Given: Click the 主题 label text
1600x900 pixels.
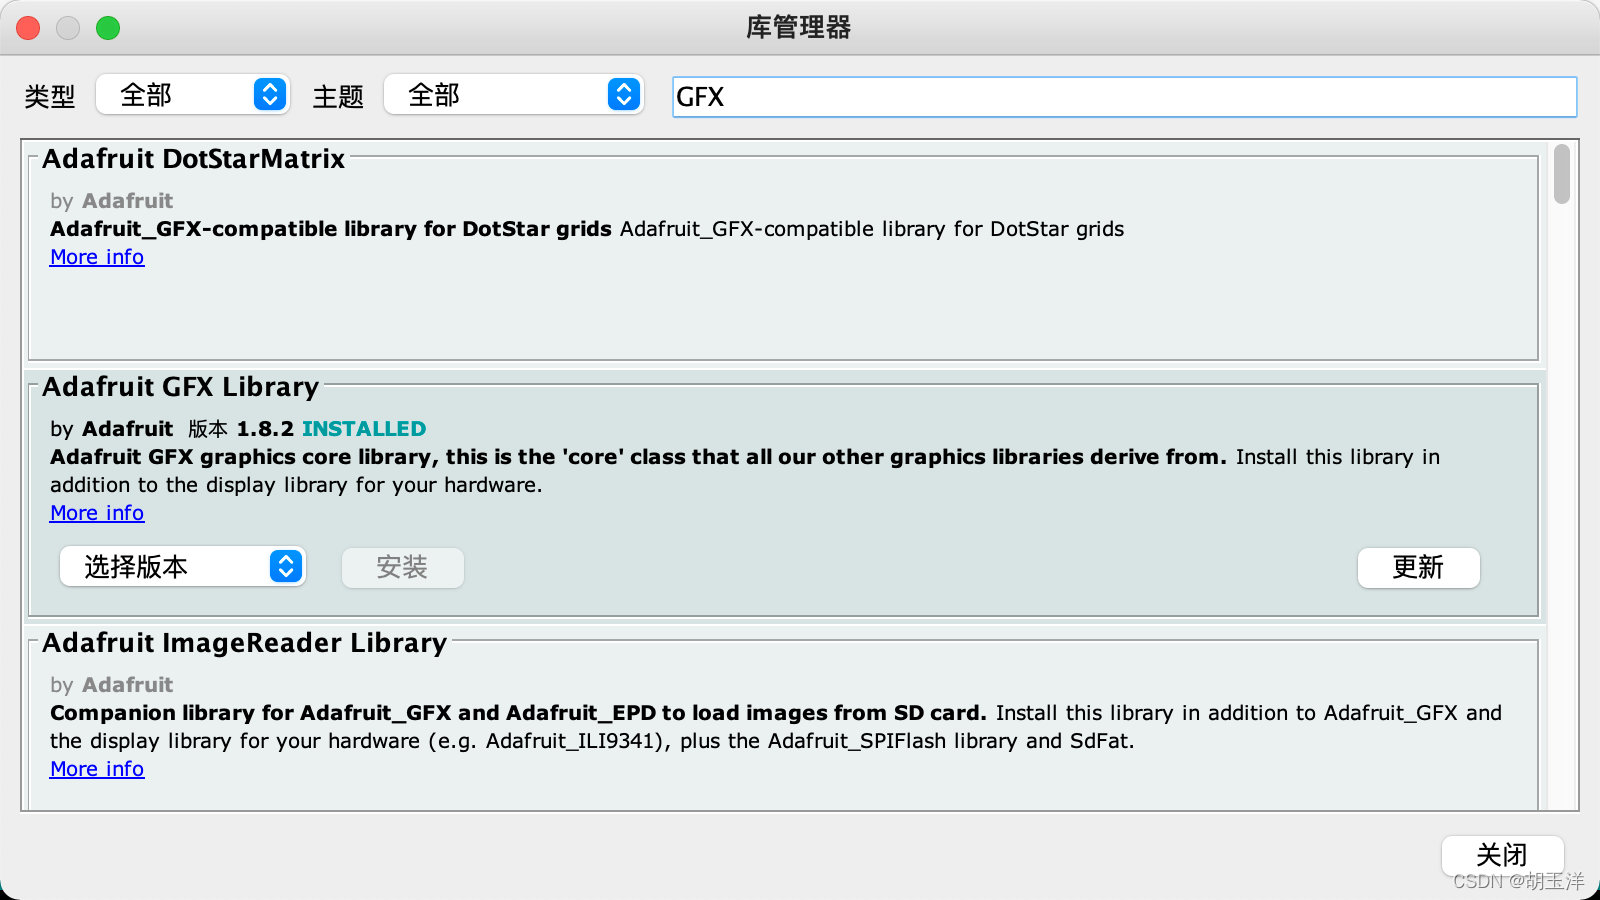Looking at the screenshot, I should [338, 97].
